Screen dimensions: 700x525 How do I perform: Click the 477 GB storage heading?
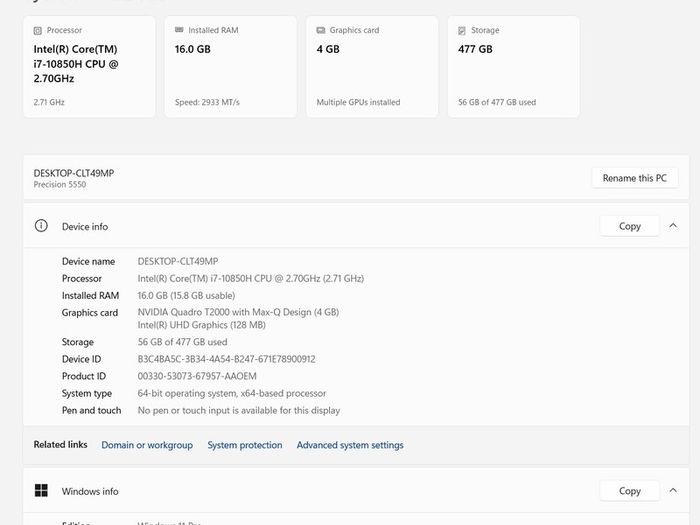pyautogui.click(x=475, y=49)
